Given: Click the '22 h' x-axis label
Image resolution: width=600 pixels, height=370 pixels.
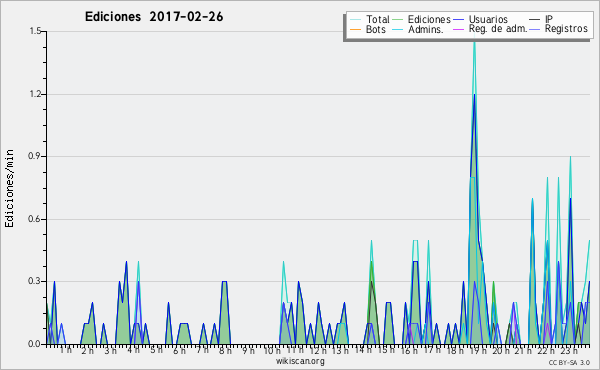Looking at the screenshot, I should click(x=546, y=351).
